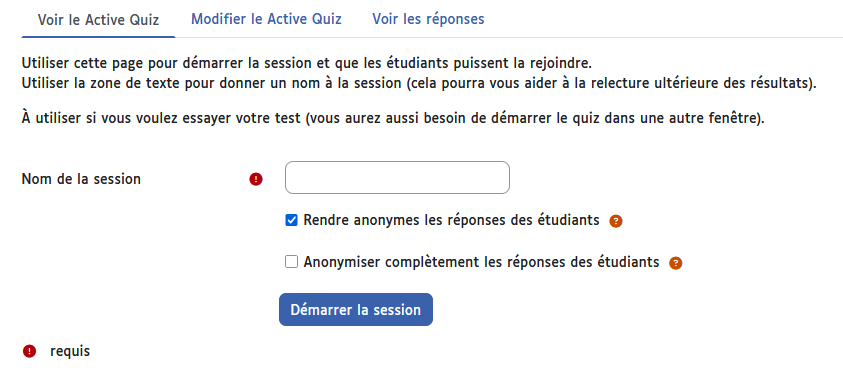The width and height of the screenshot is (843, 374).
Task: Toggle via the Anonymiser complètement label text
Action: click(481, 262)
